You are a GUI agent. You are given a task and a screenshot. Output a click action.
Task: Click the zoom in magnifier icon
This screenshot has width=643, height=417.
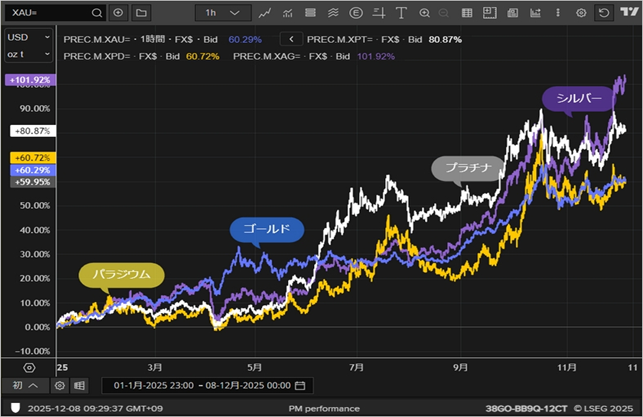(424, 13)
